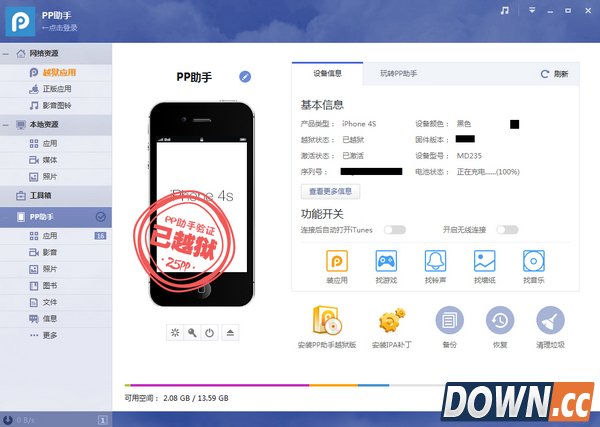Click the download speed icon in status bar
Viewport: 600px width, 427px height.
[x=8, y=420]
